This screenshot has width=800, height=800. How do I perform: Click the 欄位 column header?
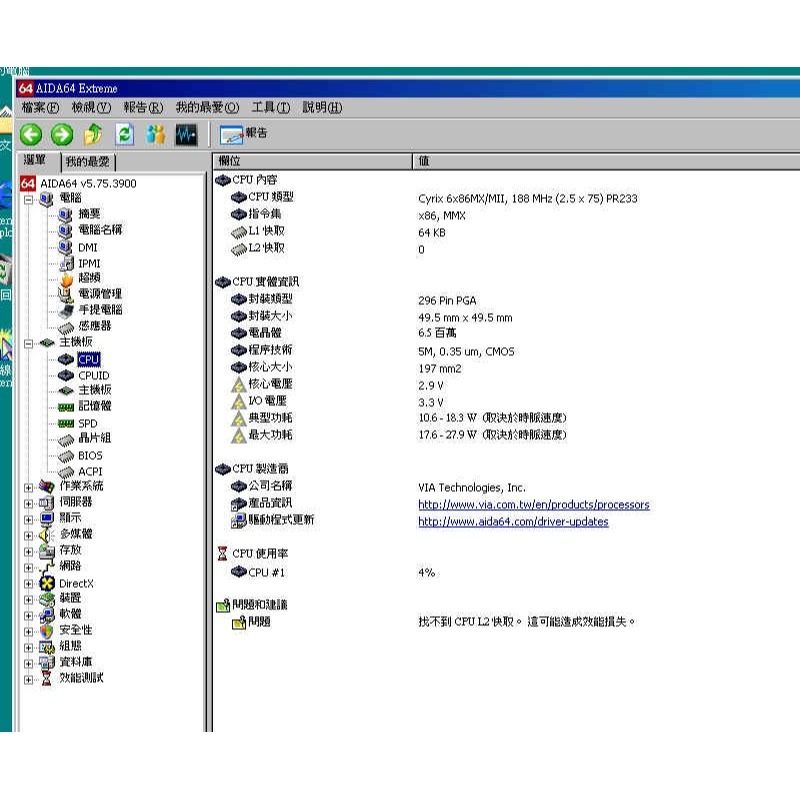click(312, 161)
